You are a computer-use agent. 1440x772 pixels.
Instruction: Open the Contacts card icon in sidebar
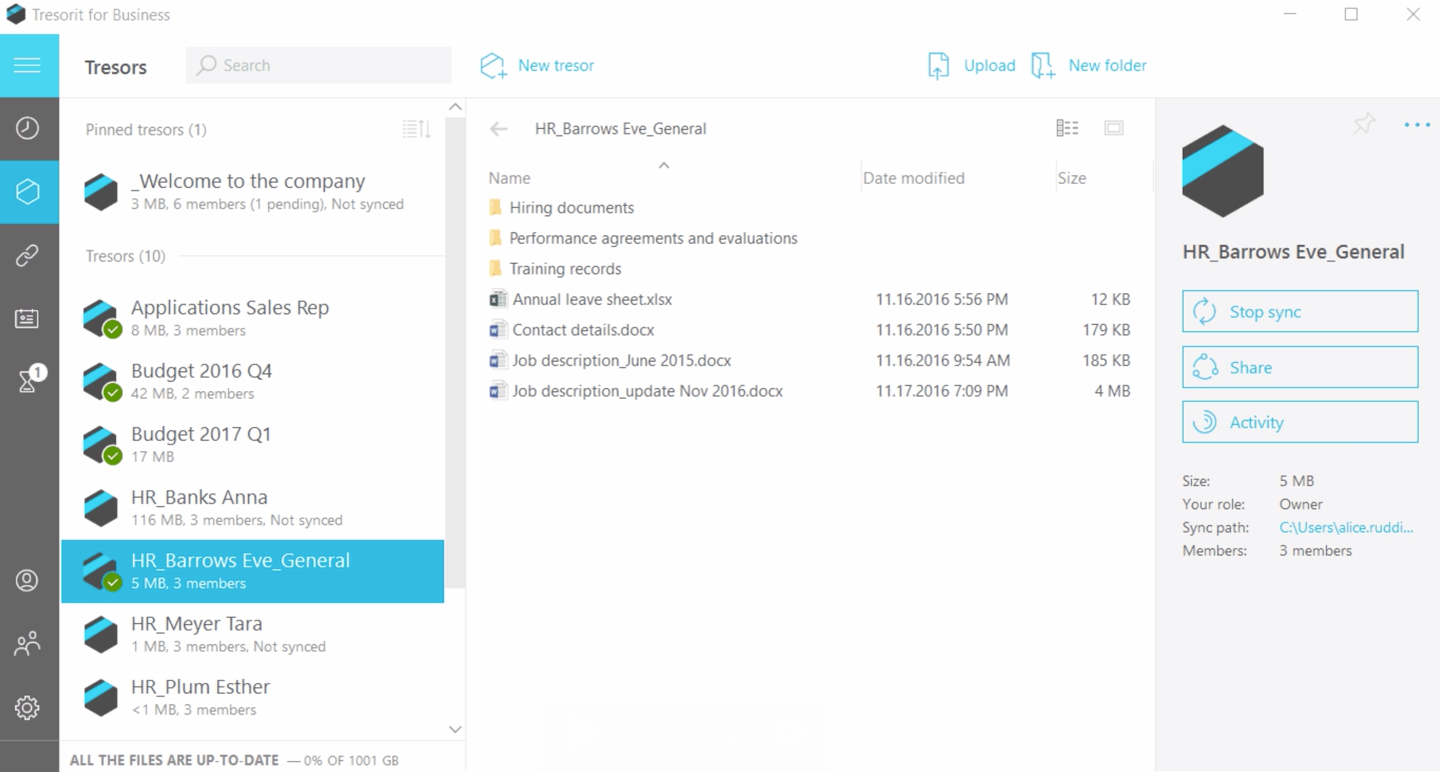[x=28, y=319]
